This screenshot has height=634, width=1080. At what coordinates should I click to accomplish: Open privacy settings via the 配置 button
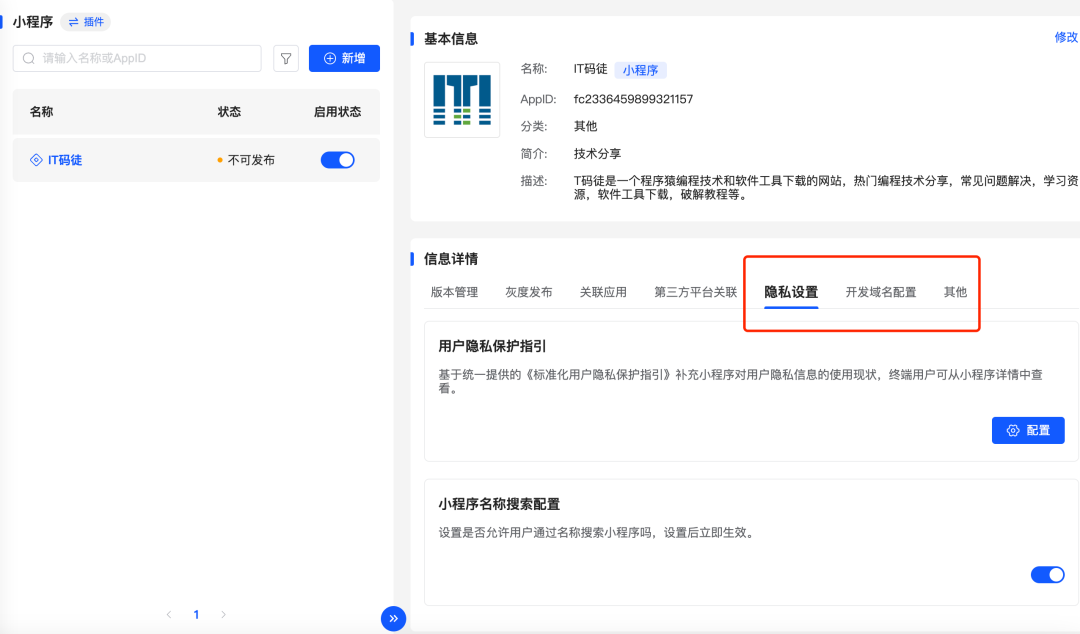(1028, 430)
